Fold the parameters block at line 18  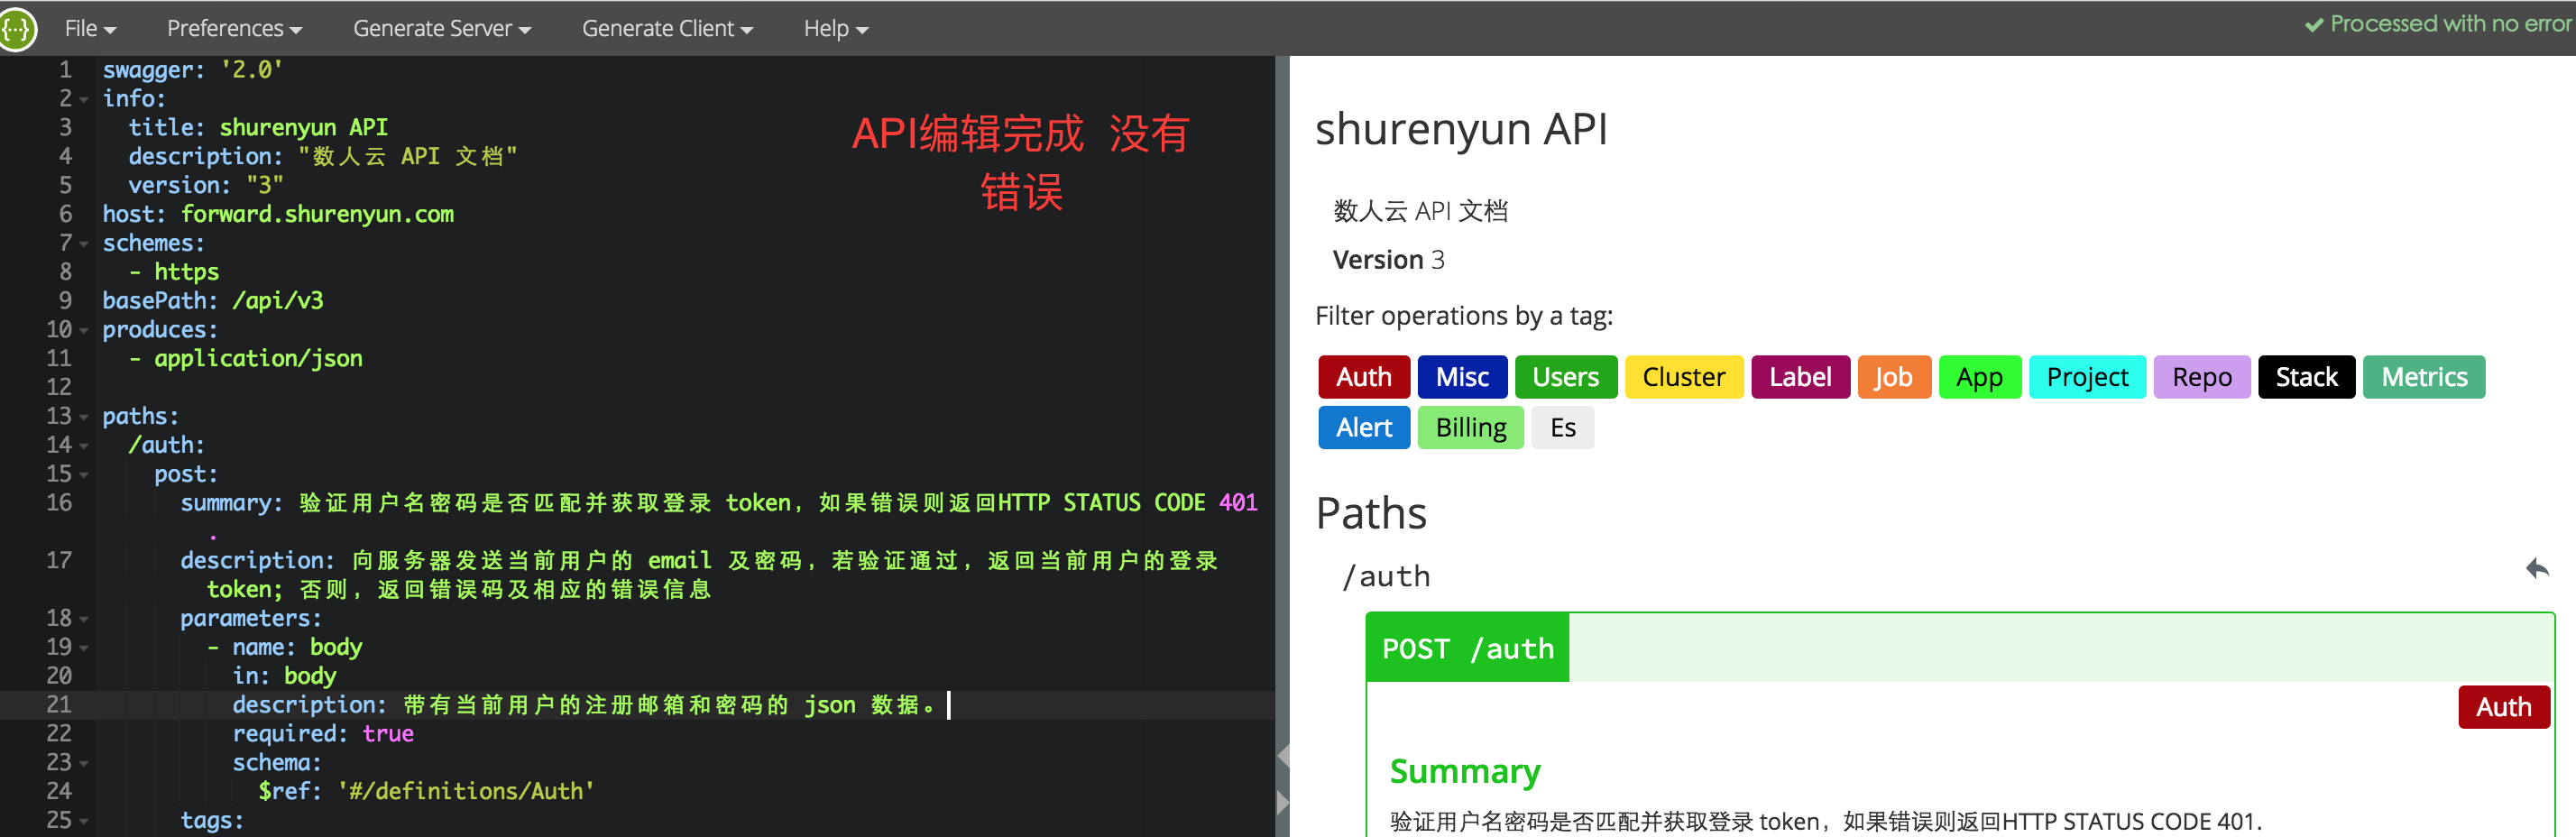click(84, 620)
